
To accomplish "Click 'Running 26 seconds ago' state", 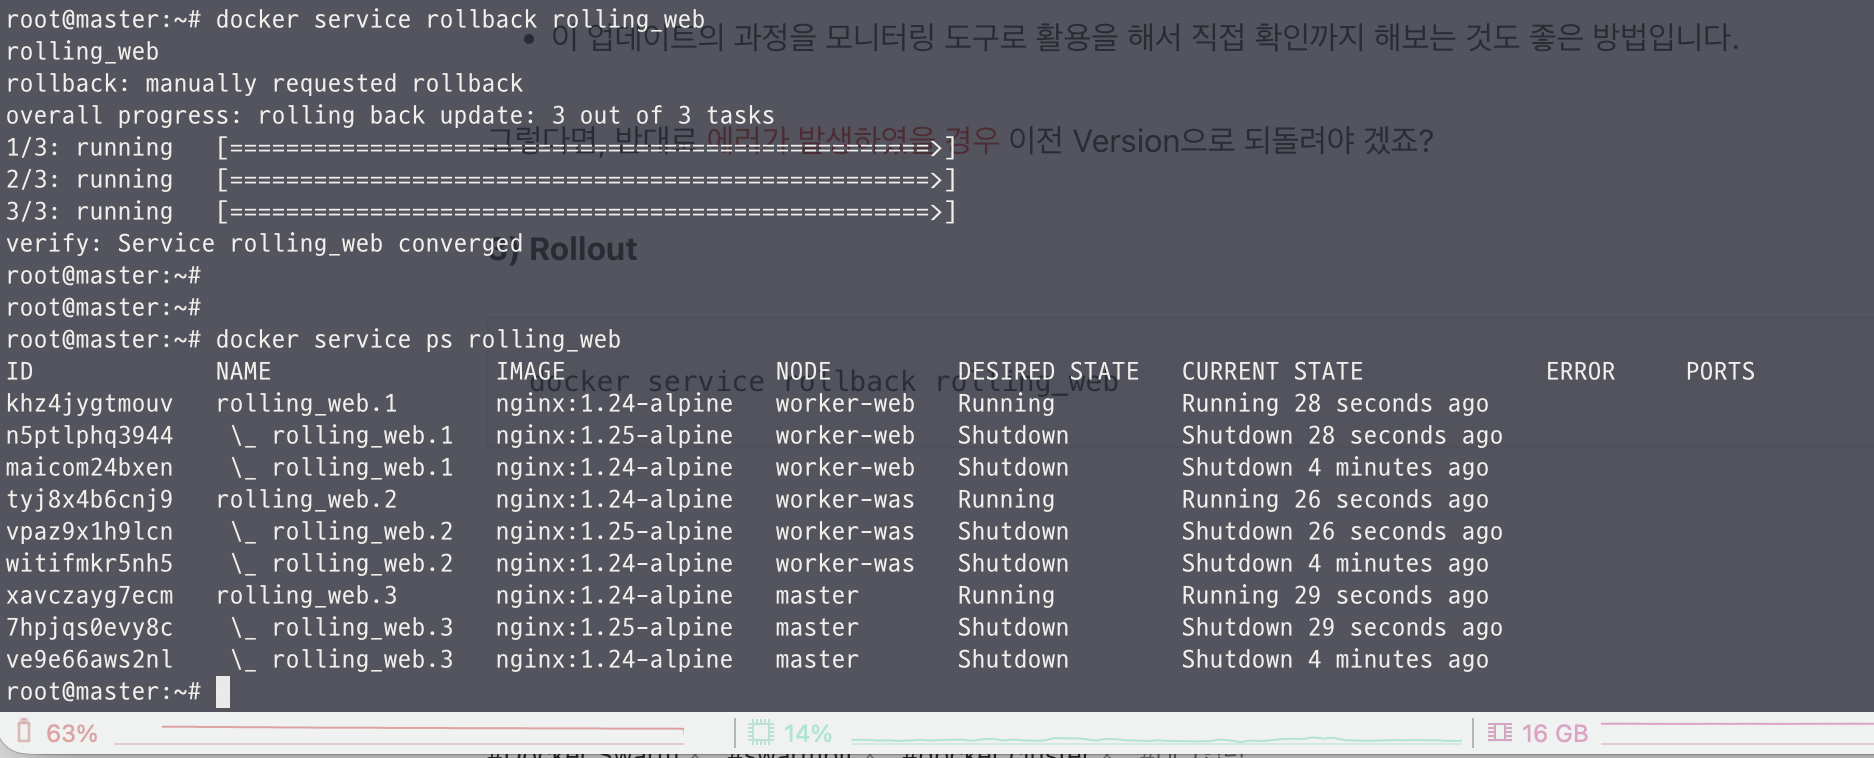I will pyautogui.click(x=1335, y=500).
